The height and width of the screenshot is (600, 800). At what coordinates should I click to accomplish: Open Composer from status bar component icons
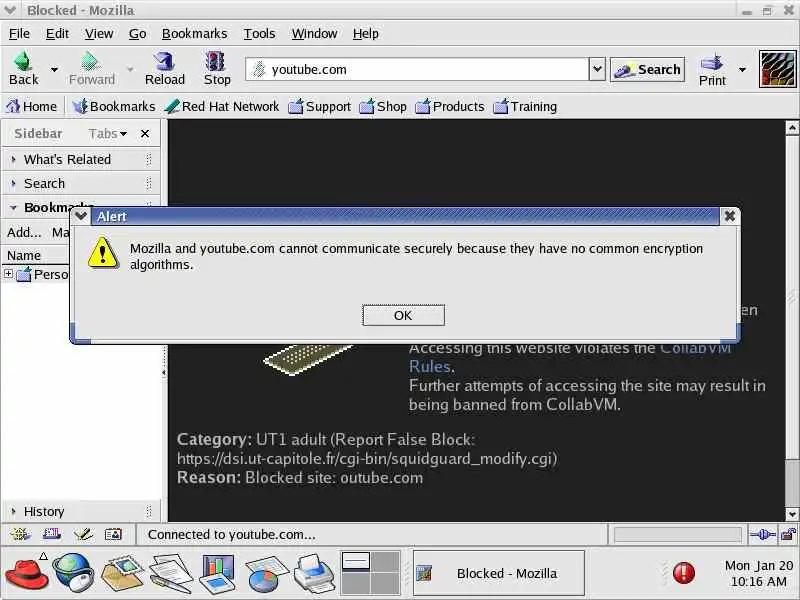click(x=83, y=534)
